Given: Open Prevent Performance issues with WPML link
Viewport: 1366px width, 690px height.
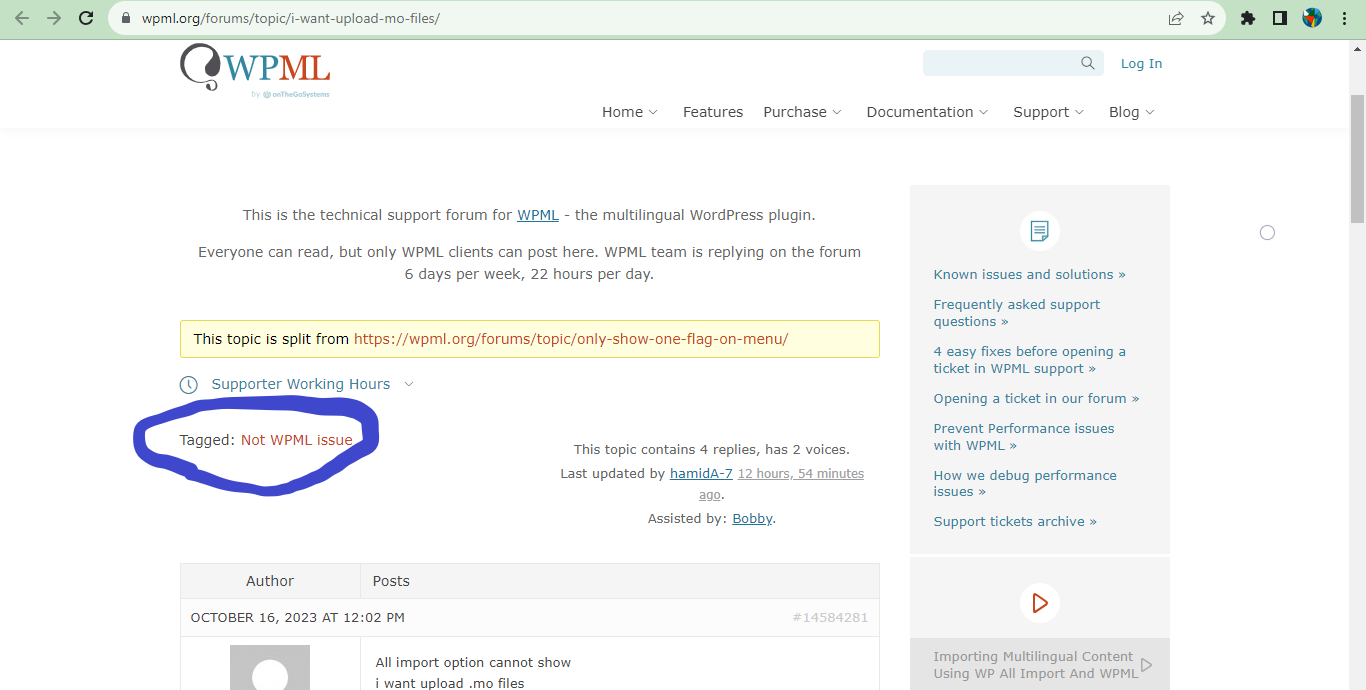Looking at the screenshot, I should tap(1024, 437).
